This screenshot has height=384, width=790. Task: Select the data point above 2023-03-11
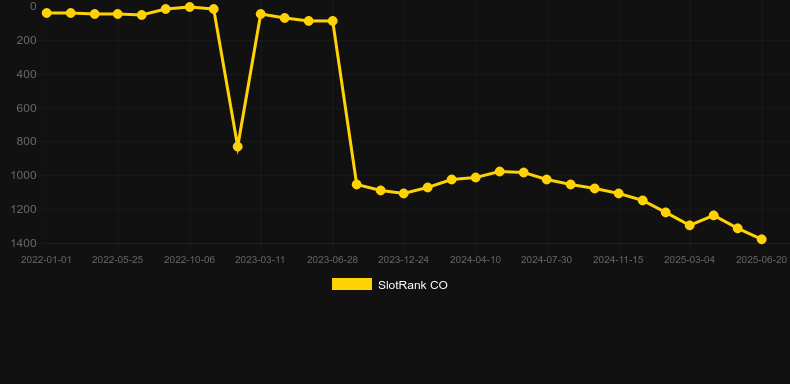point(260,14)
